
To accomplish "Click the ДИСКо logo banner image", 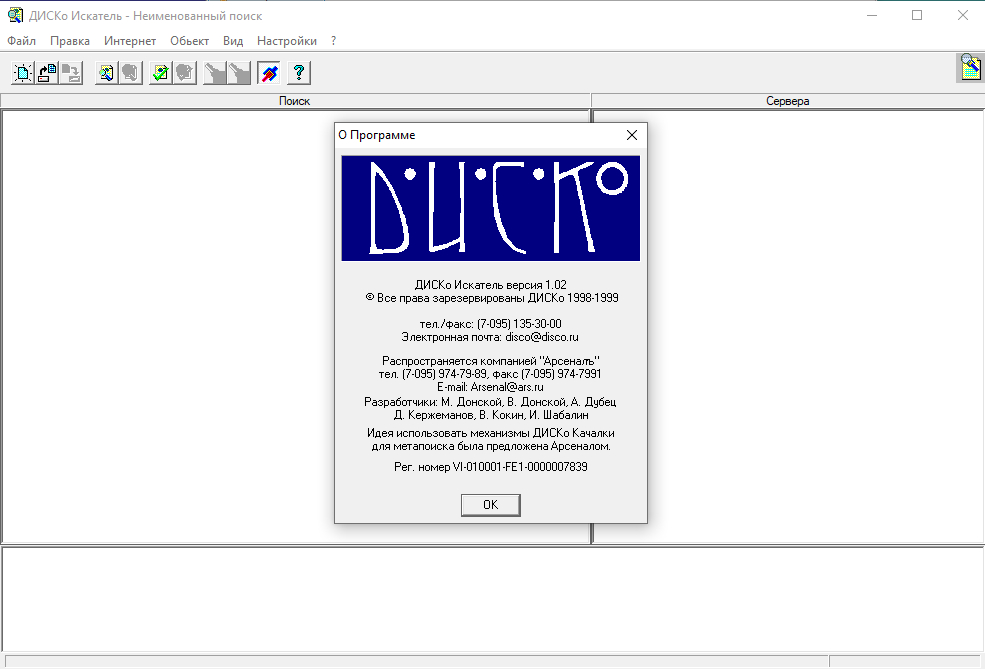I will coord(491,208).
